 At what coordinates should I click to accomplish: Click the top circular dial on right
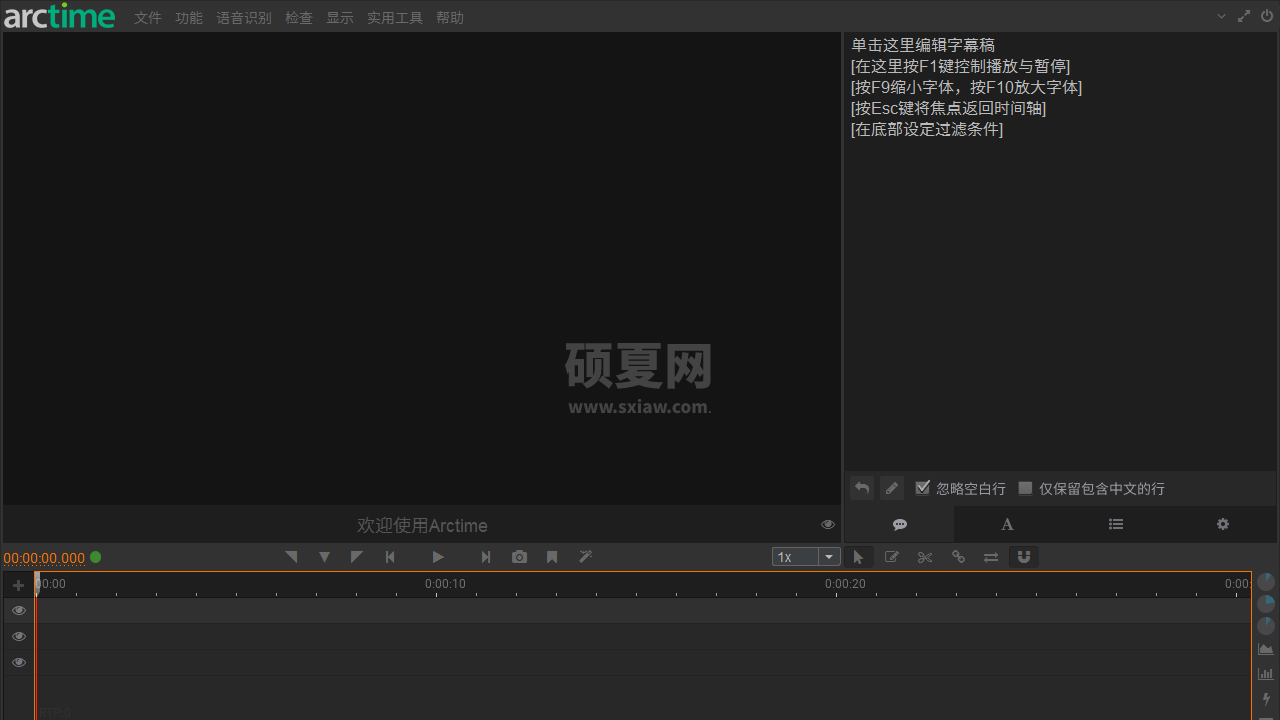tap(1266, 581)
